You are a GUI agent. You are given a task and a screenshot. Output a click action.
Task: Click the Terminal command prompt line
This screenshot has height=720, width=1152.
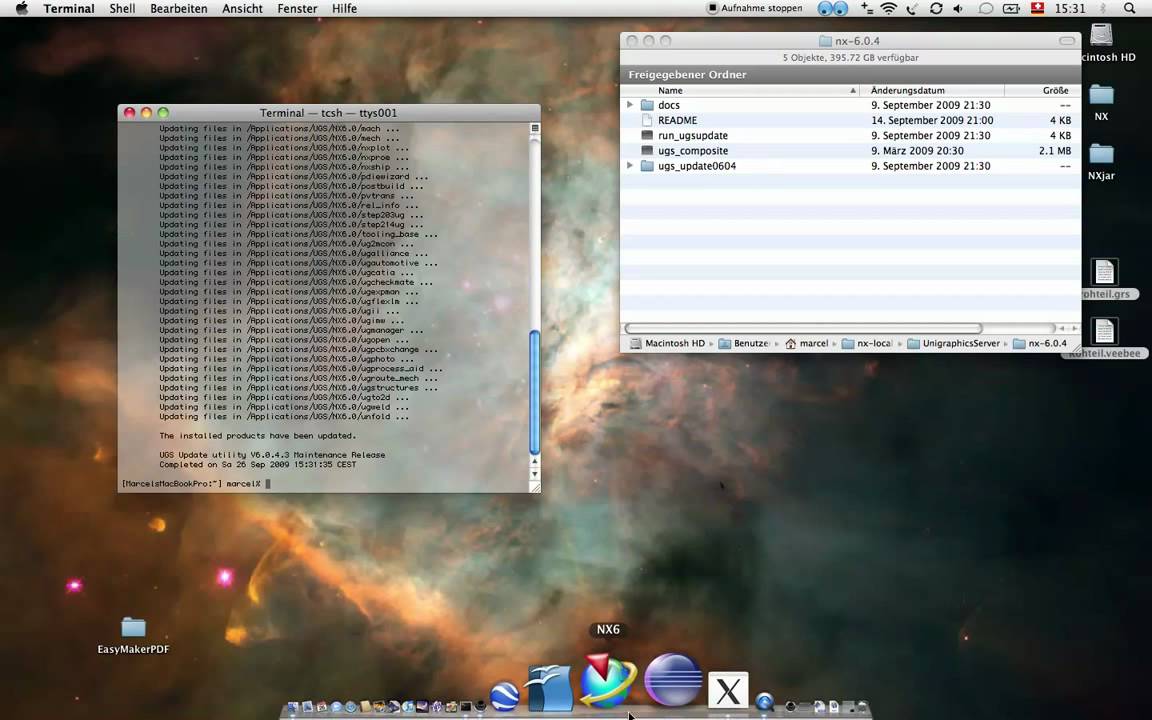pyautogui.click(x=196, y=483)
